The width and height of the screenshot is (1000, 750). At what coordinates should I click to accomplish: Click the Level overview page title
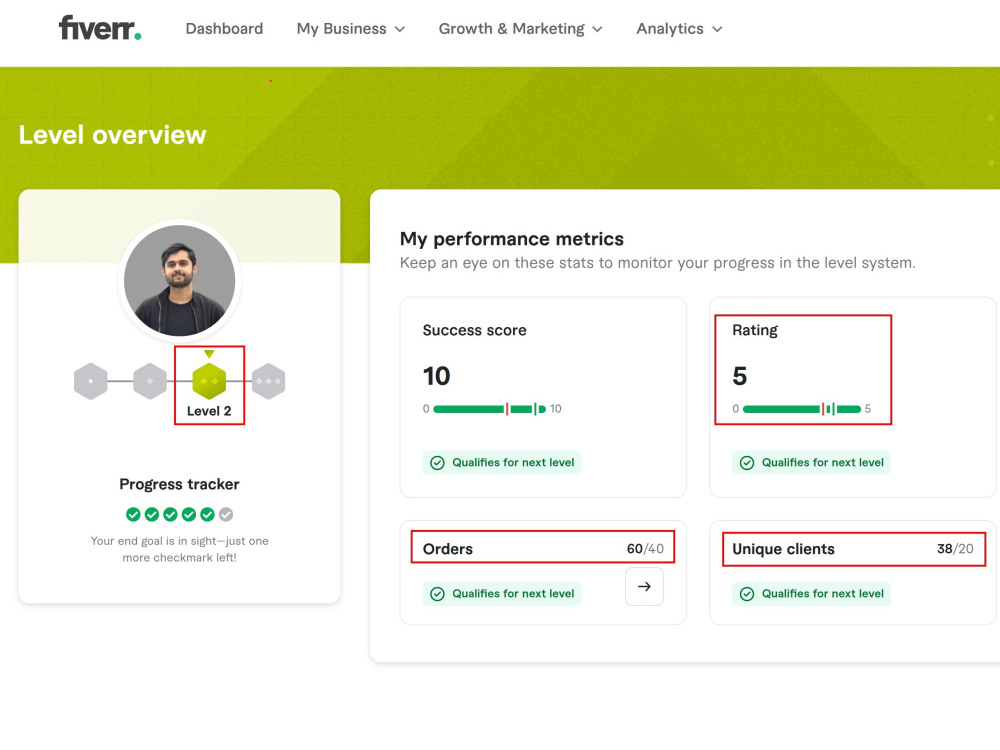(x=112, y=135)
